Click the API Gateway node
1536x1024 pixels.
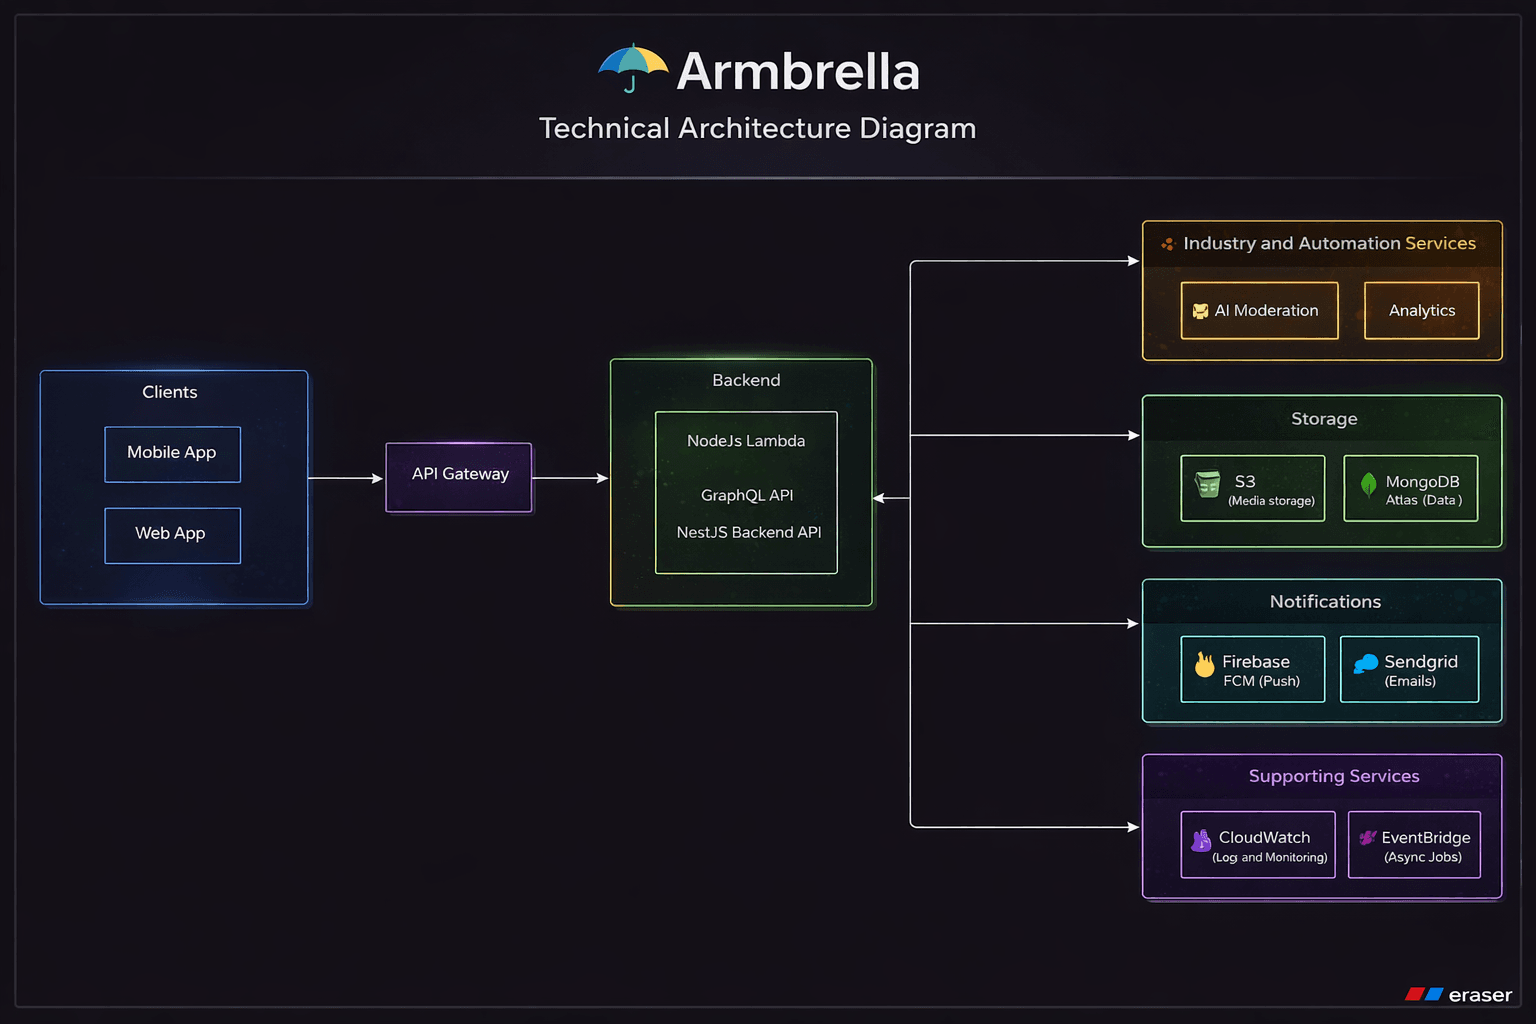(x=459, y=476)
